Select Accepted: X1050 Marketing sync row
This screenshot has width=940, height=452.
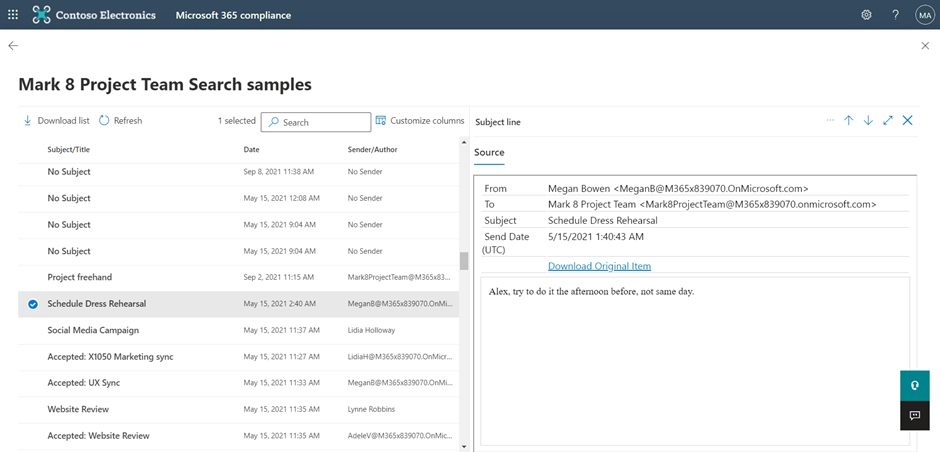coord(239,357)
